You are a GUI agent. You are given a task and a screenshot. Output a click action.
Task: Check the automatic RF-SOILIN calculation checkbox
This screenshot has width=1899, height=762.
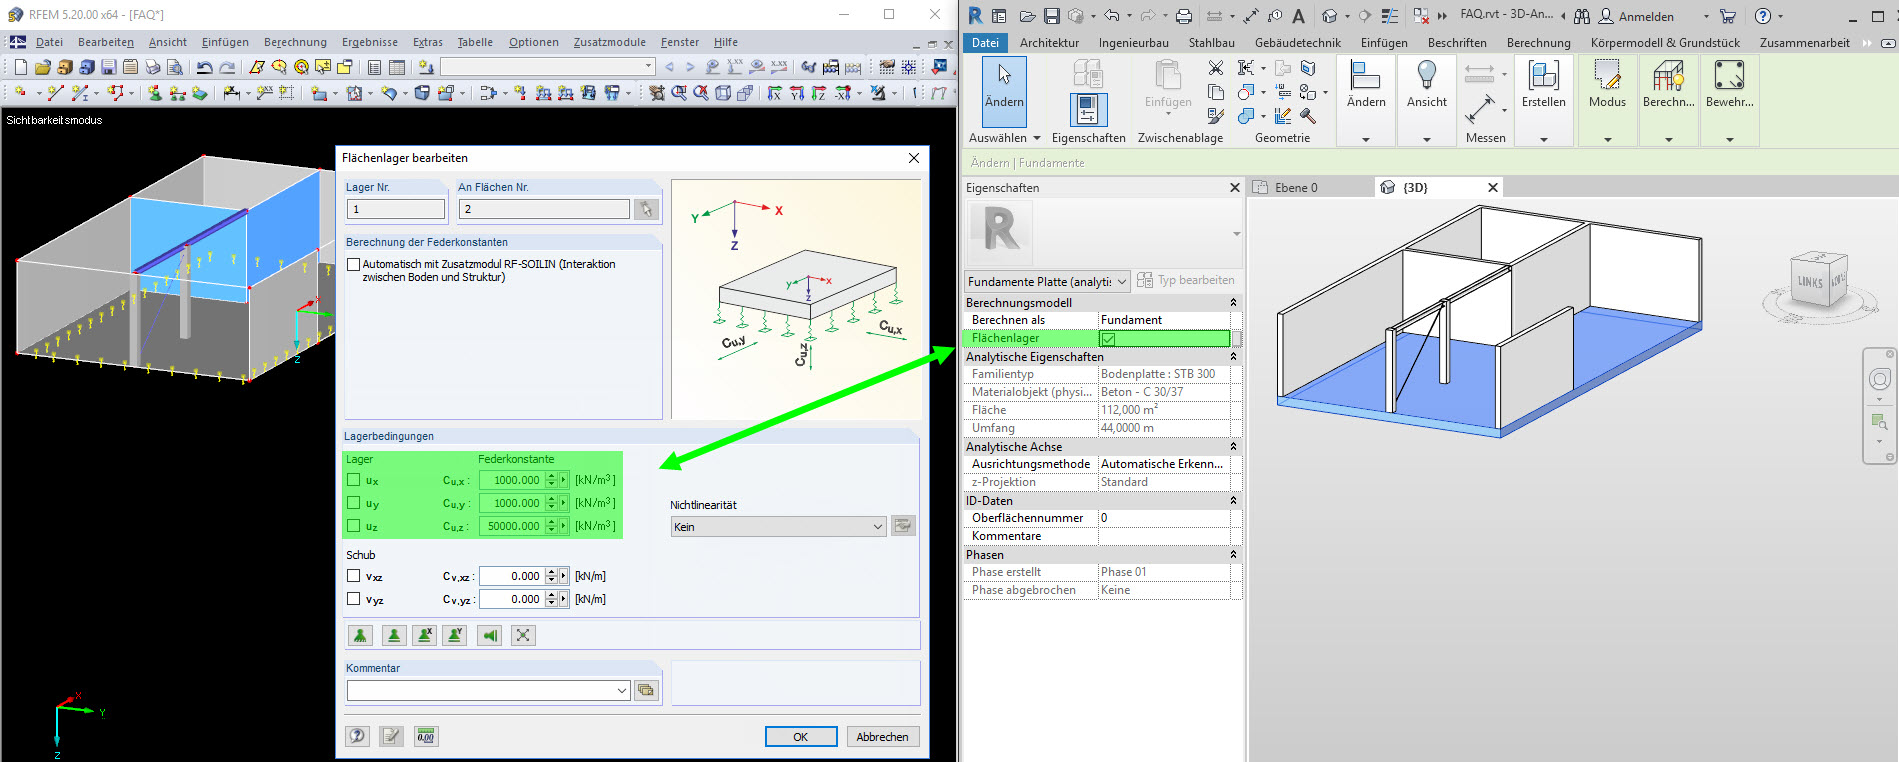pos(353,265)
